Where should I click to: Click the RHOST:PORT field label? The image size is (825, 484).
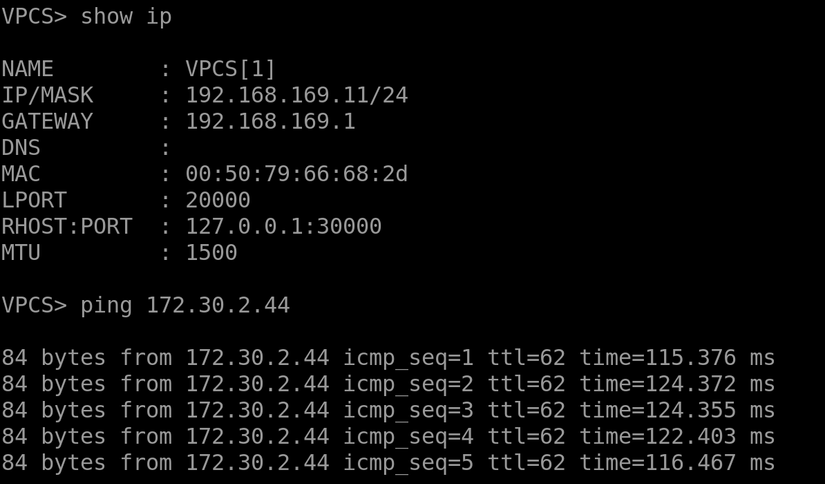tap(67, 227)
